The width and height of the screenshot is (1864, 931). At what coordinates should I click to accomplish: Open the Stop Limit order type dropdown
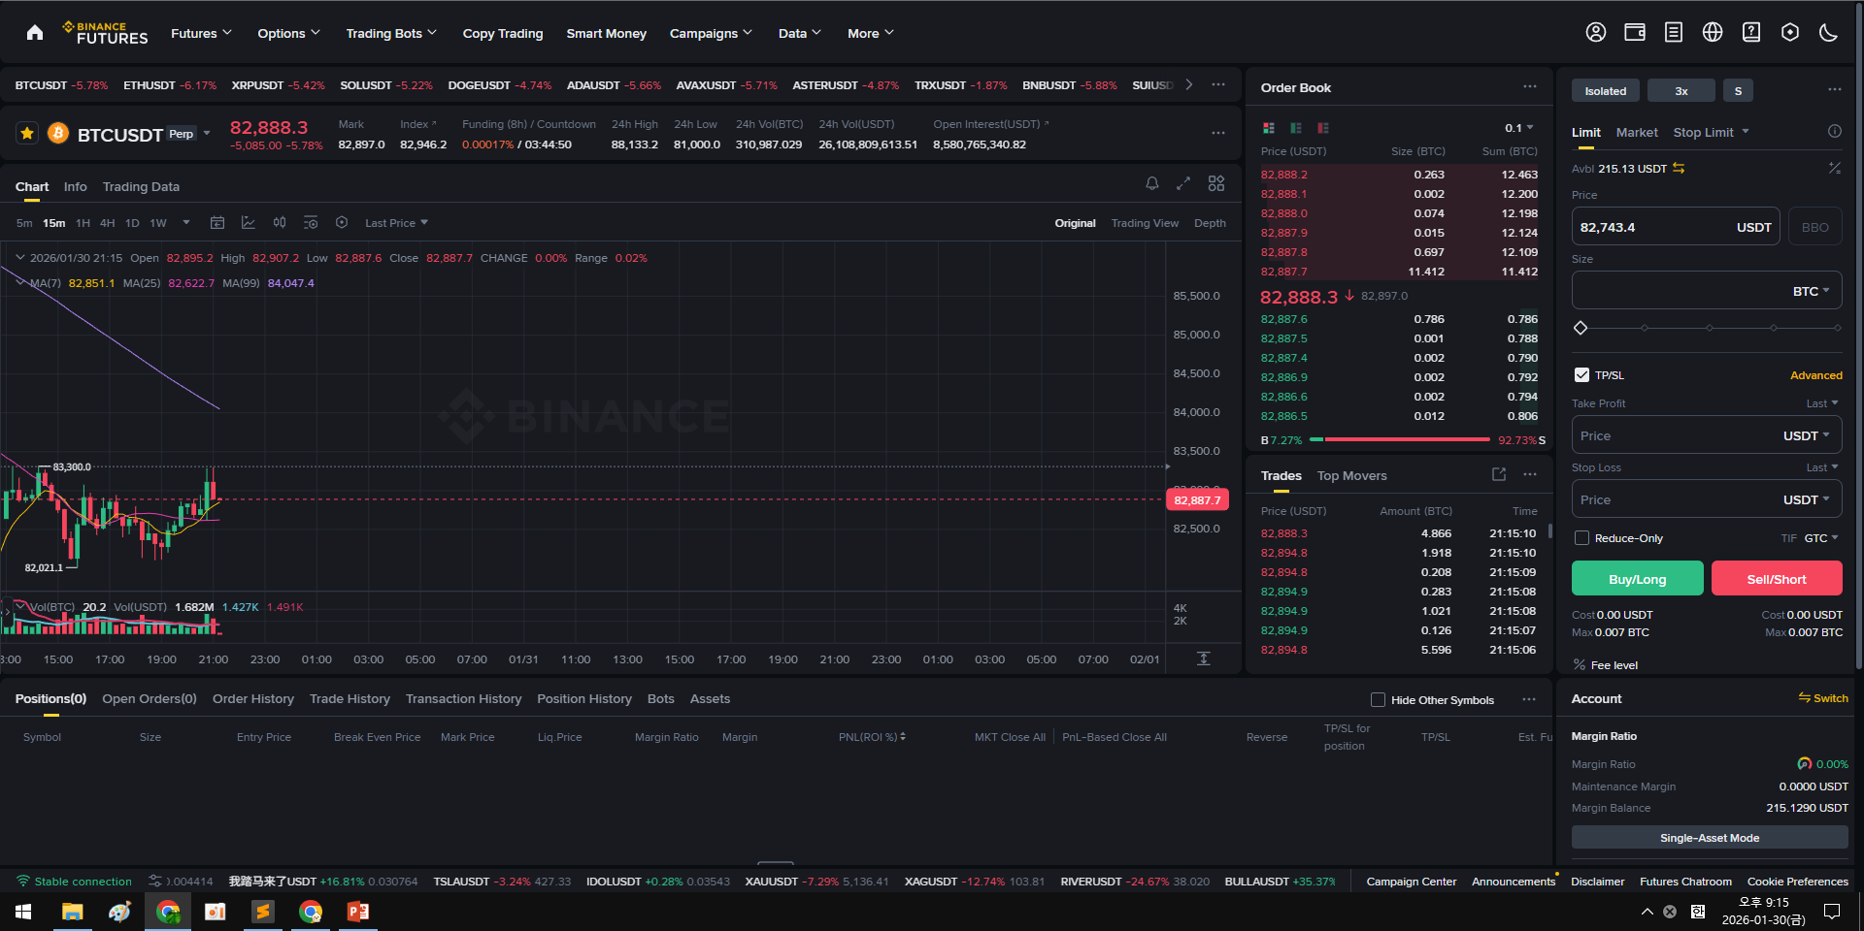(x=1711, y=132)
